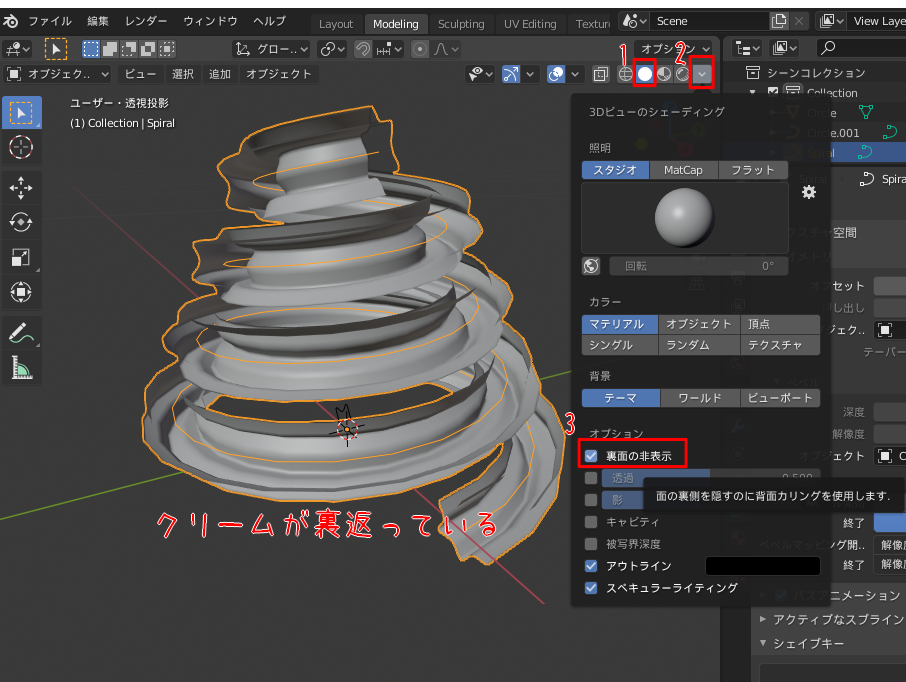Select the Move tool
This screenshot has height=682, width=906.
click(21, 188)
